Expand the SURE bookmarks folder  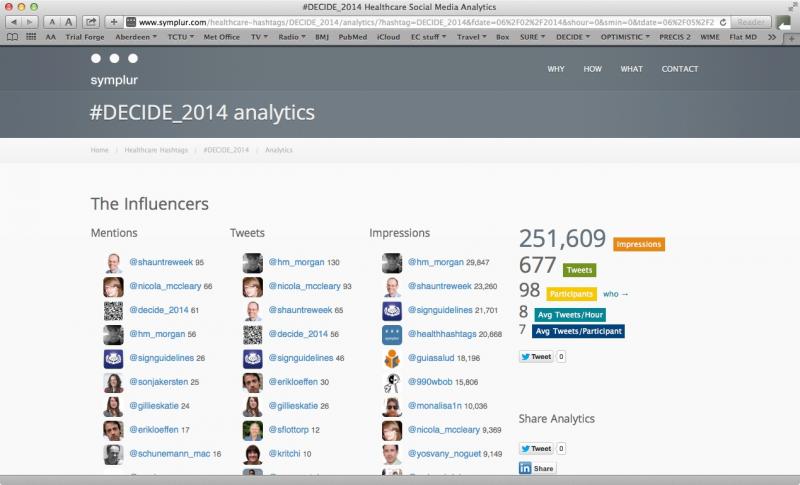click(x=533, y=37)
